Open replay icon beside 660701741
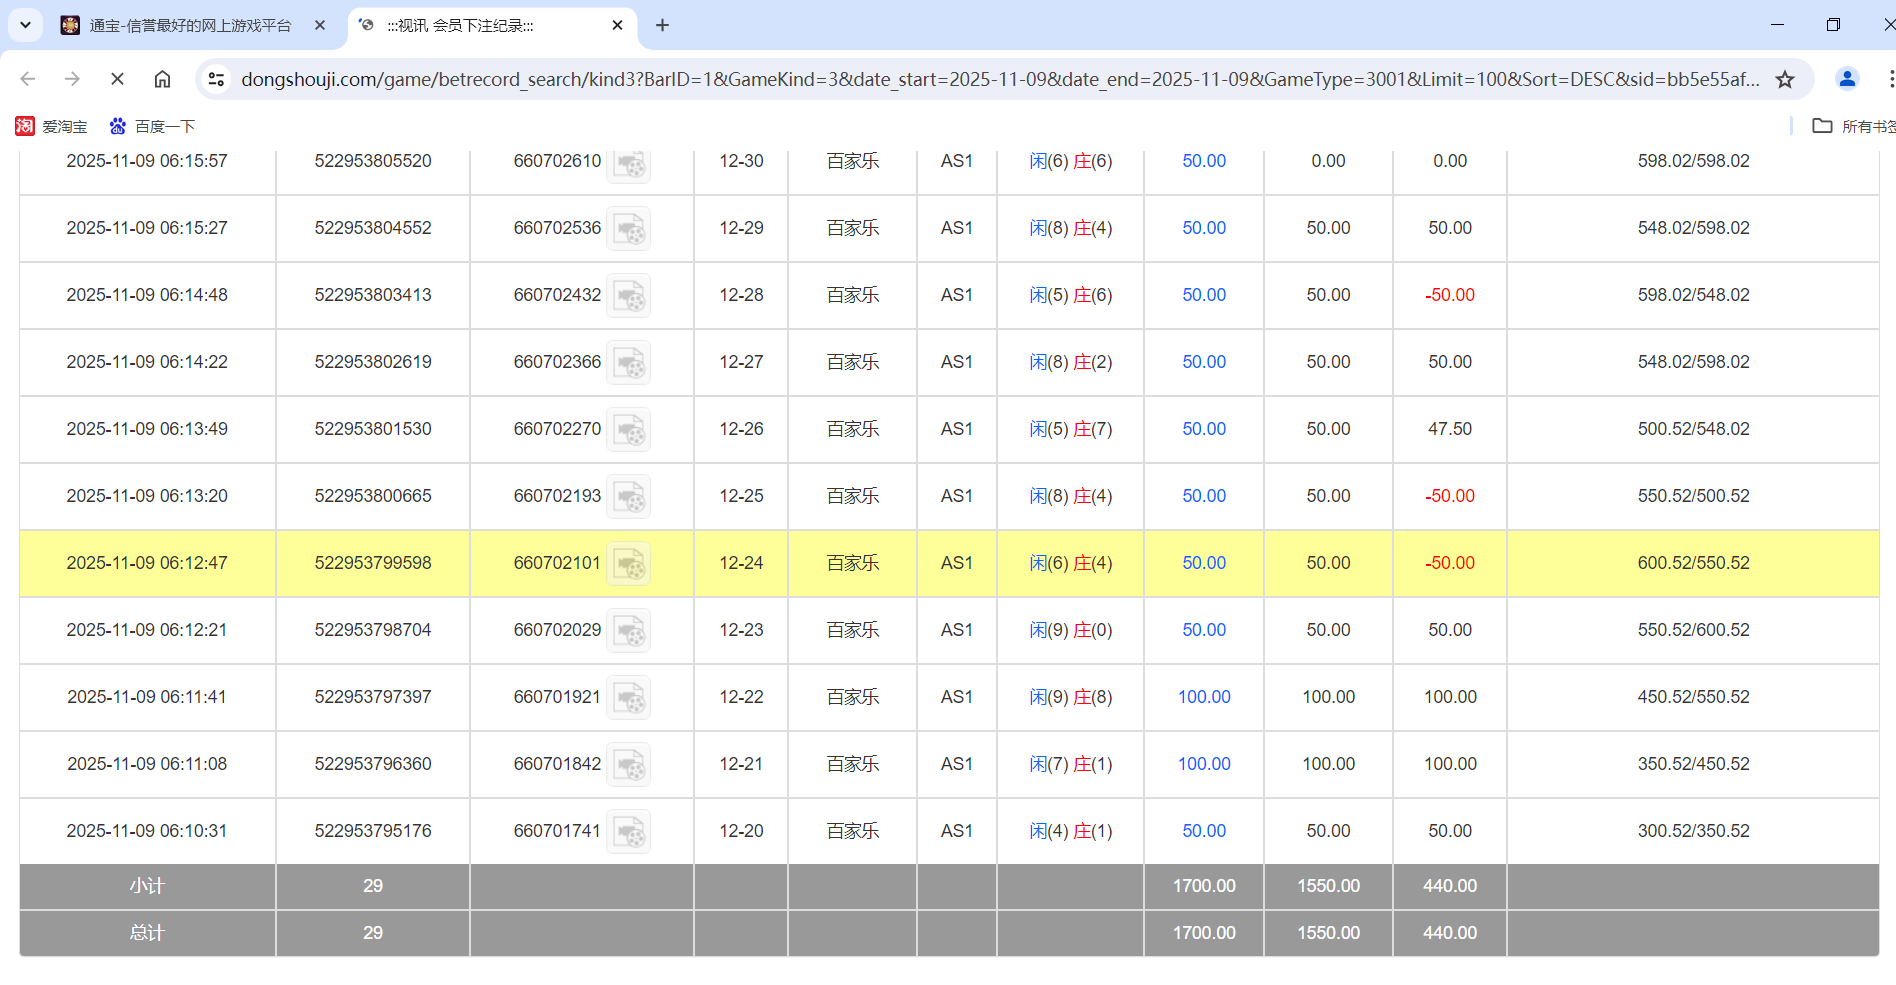Viewport: 1896px width, 985px height. [629, 832]
